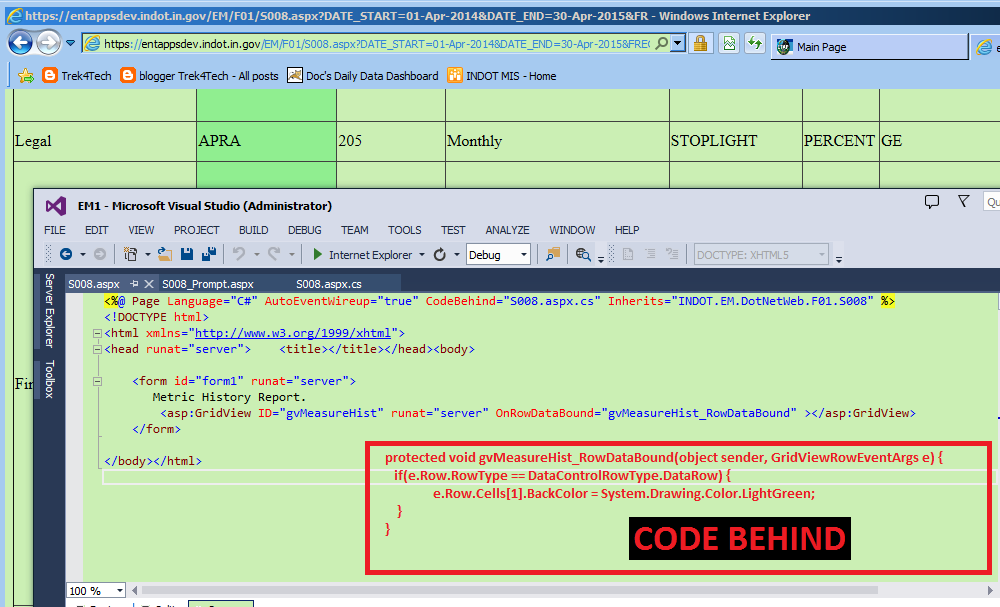Click the www.w3.org/1999/xhtml link in code

tap(293, 333)
